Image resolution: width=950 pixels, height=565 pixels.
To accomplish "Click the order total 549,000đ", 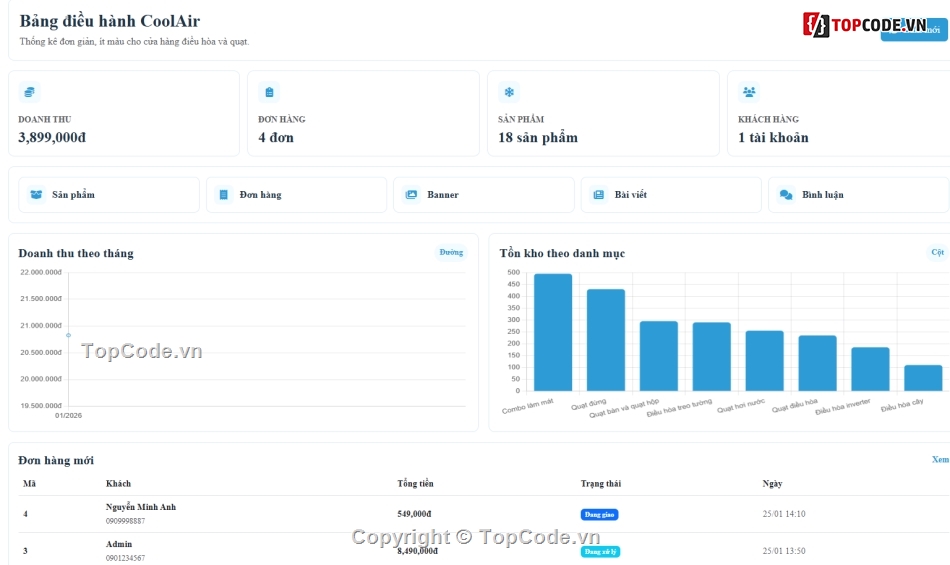I will [414, 514].
